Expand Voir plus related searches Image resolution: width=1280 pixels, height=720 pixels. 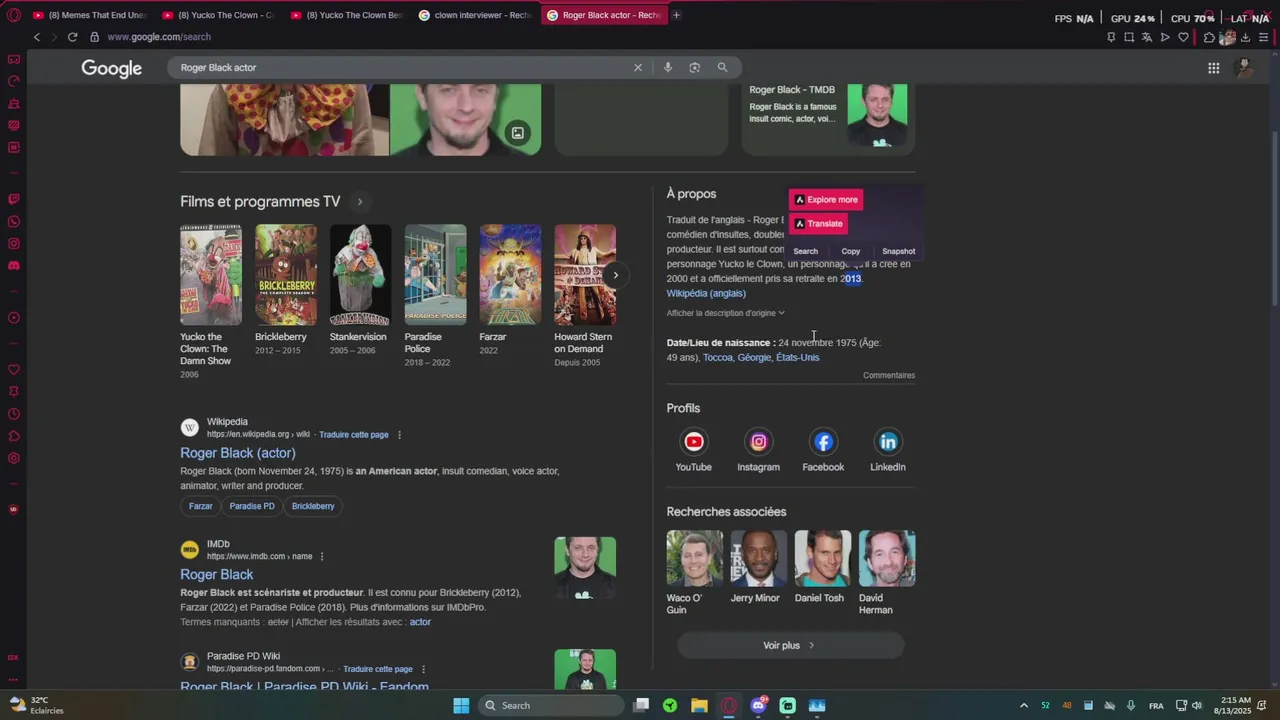790,645
